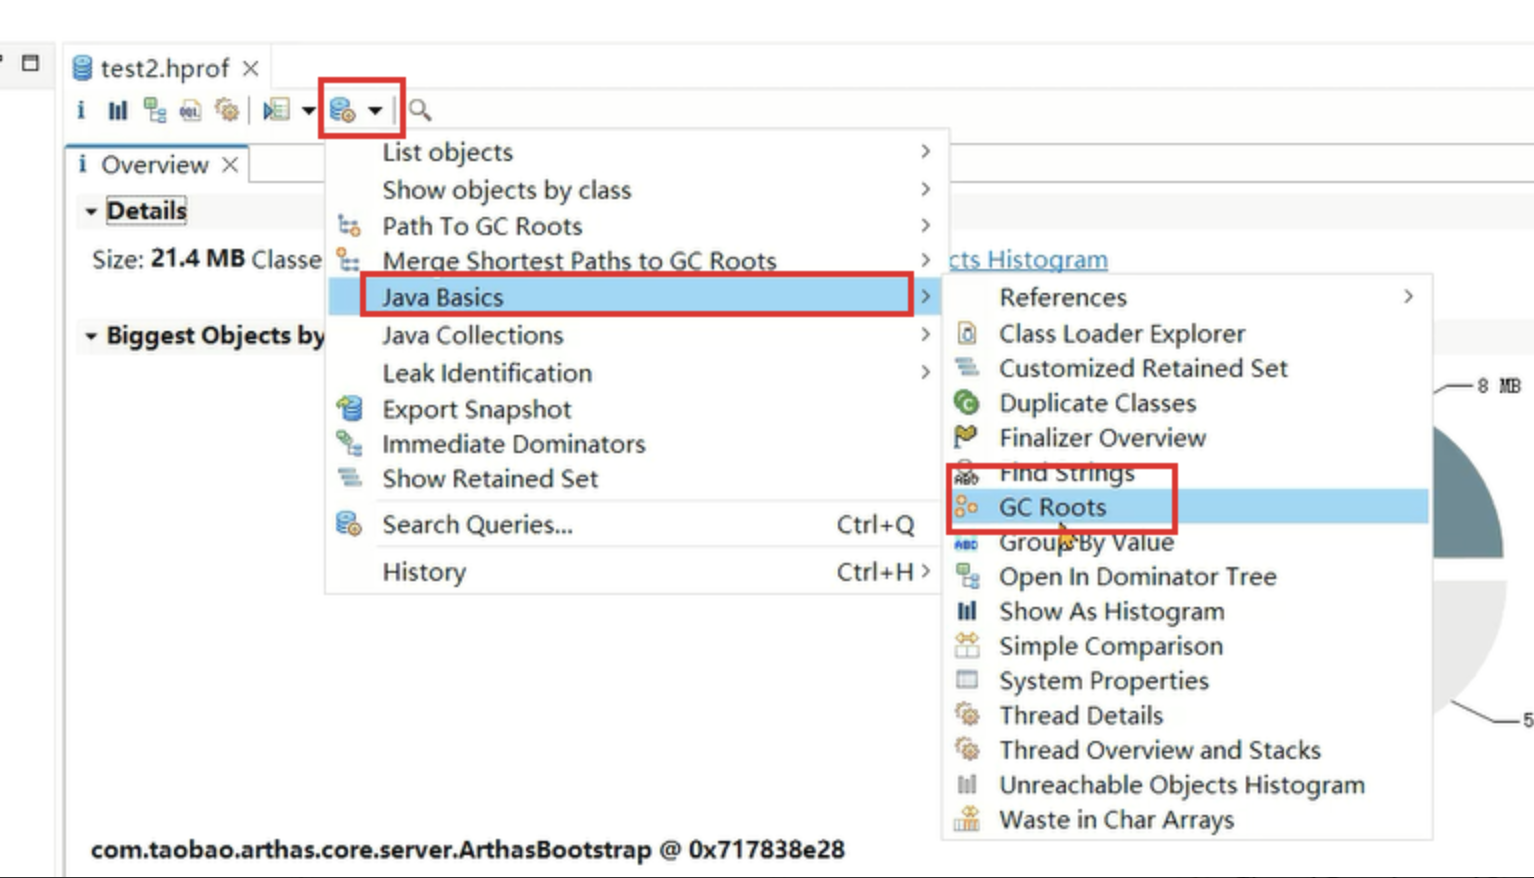Open the thread overview gear icon
Viewport: 1534px width, 878px height.
[227, 110]
